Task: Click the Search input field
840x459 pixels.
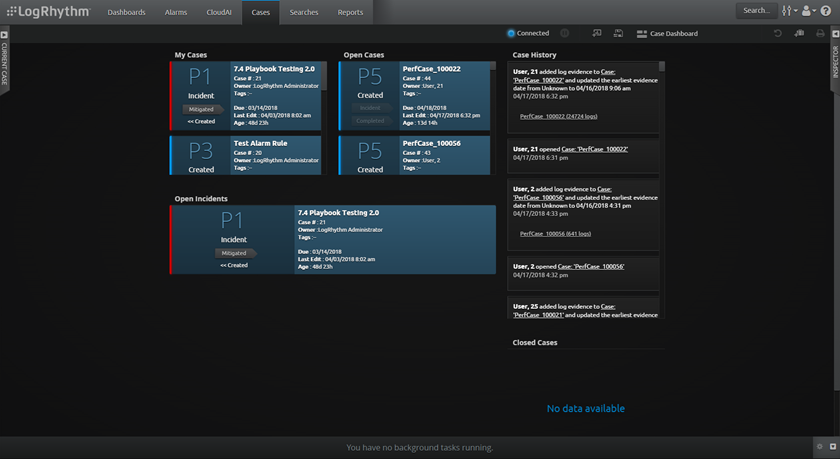Action: (x=756, y=11)
